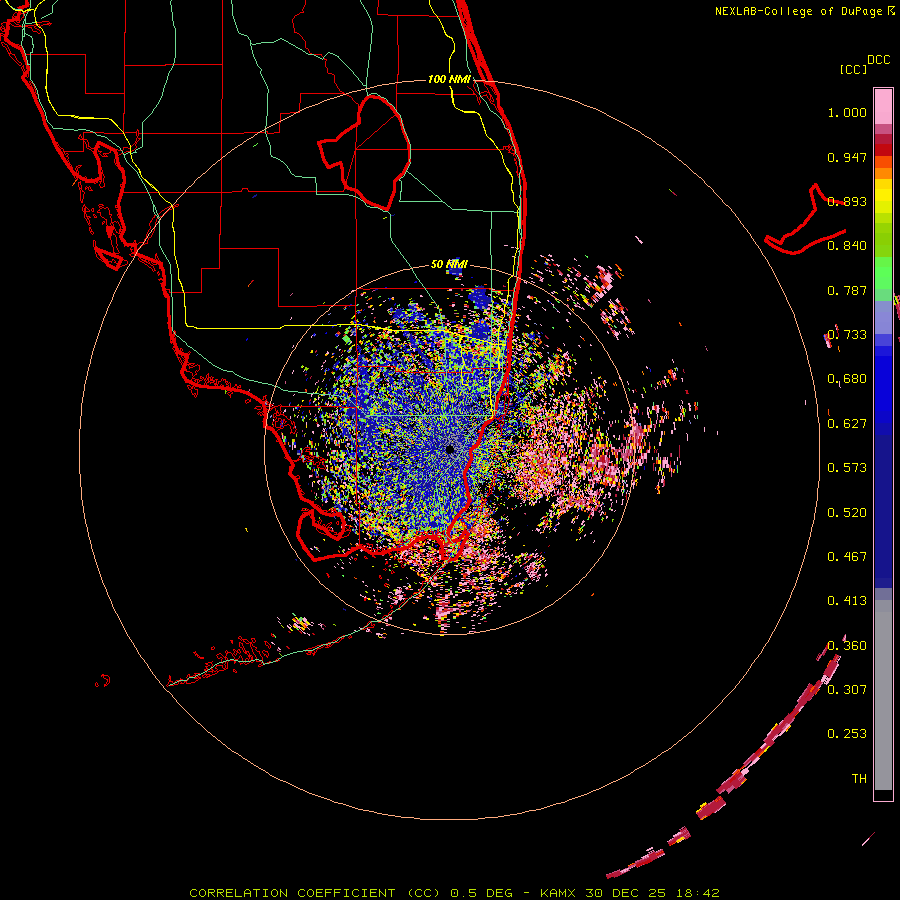This screenshot has height=900, width=900.
Task: Select the 0.627 scale value
Action: click(847, 424)
